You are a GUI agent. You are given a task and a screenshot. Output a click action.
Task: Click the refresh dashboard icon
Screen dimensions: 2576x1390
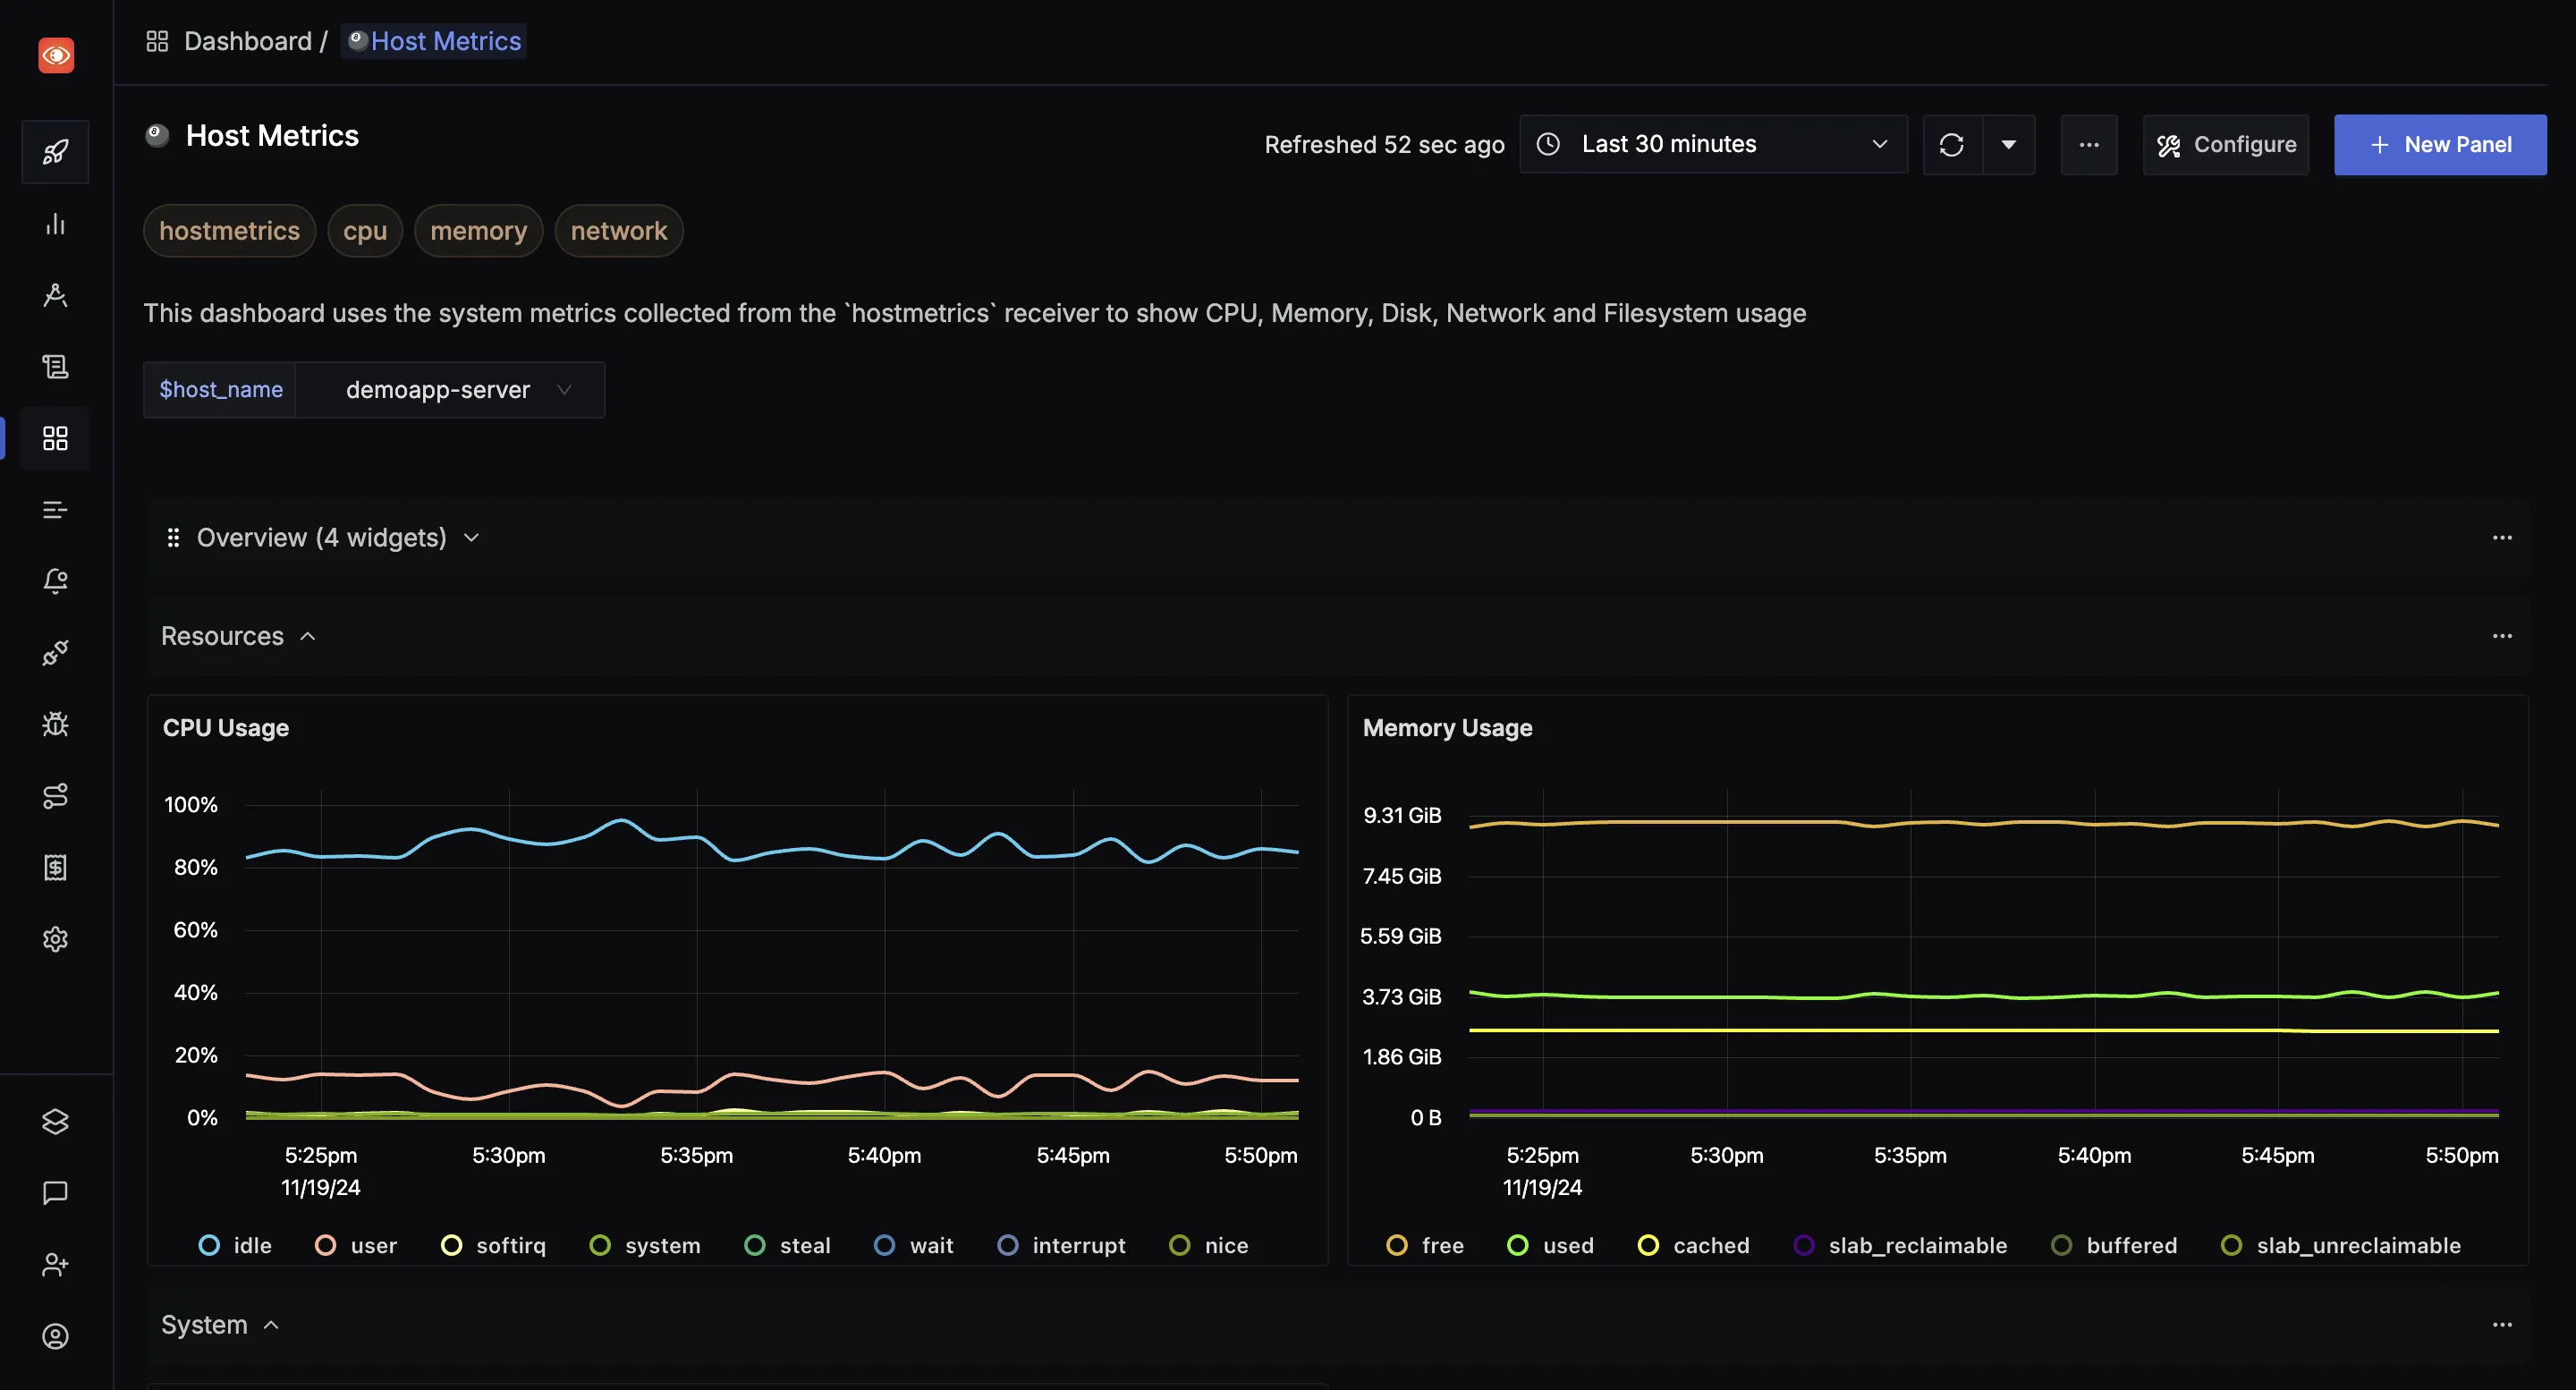(x=1952, y=145)
